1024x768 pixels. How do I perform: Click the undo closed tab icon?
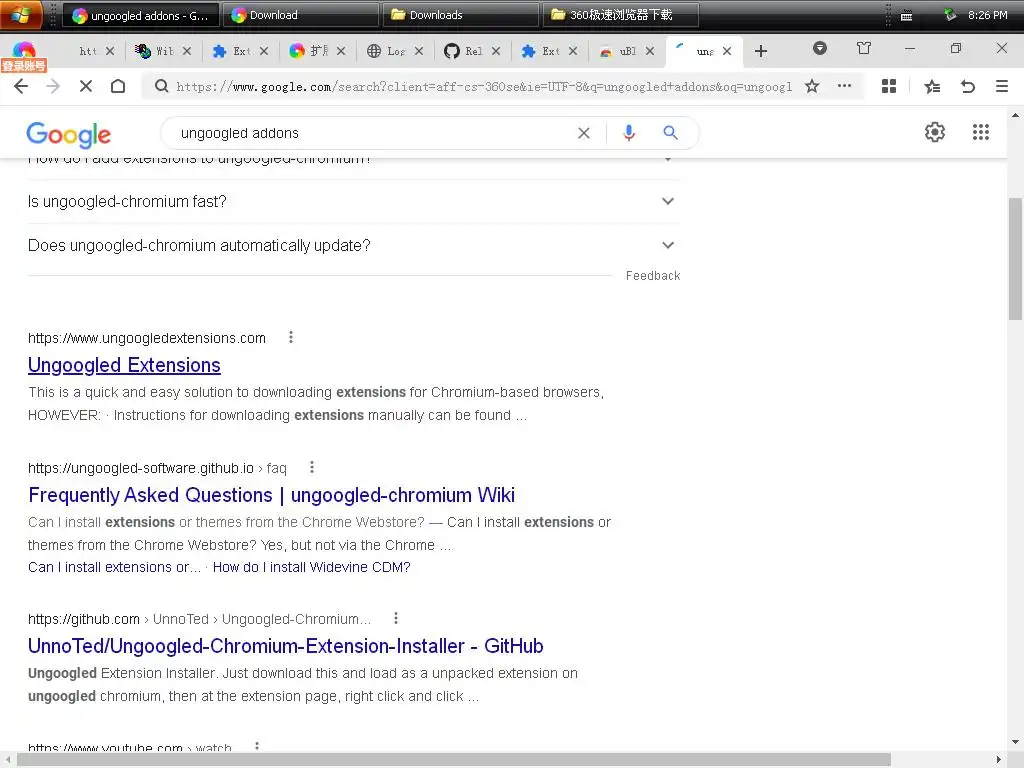968,86
